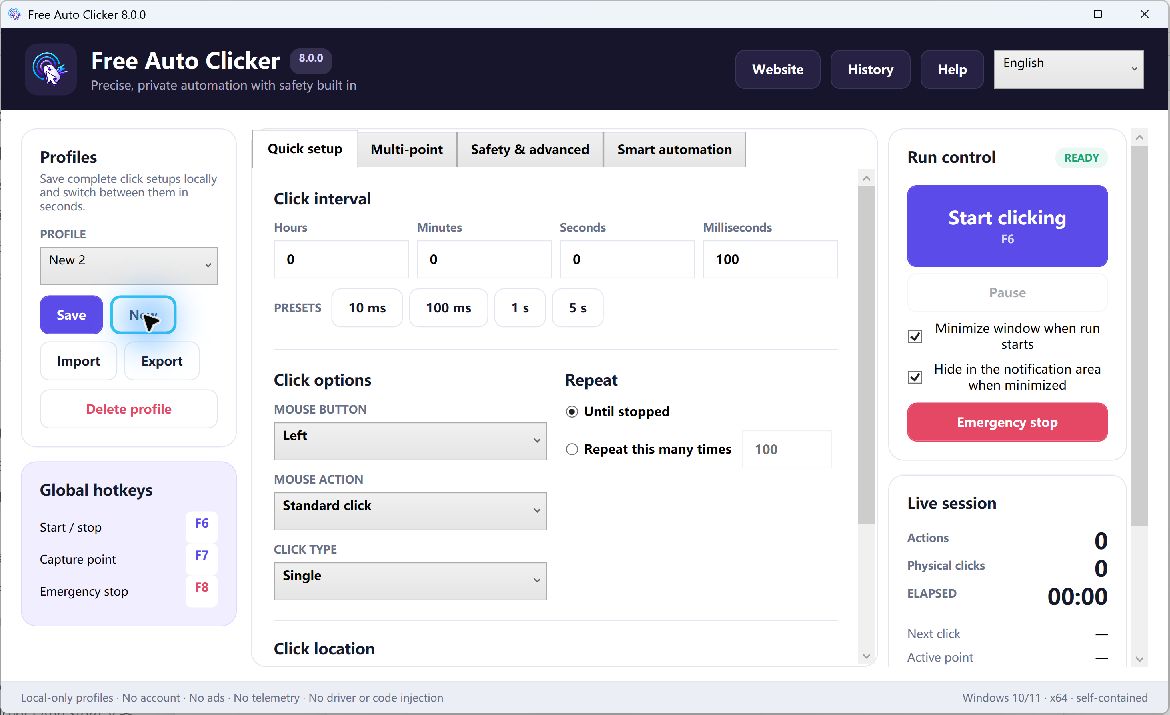Click the Emergency stop button
1170x715 pixels.
click(x=1007, y=422)
